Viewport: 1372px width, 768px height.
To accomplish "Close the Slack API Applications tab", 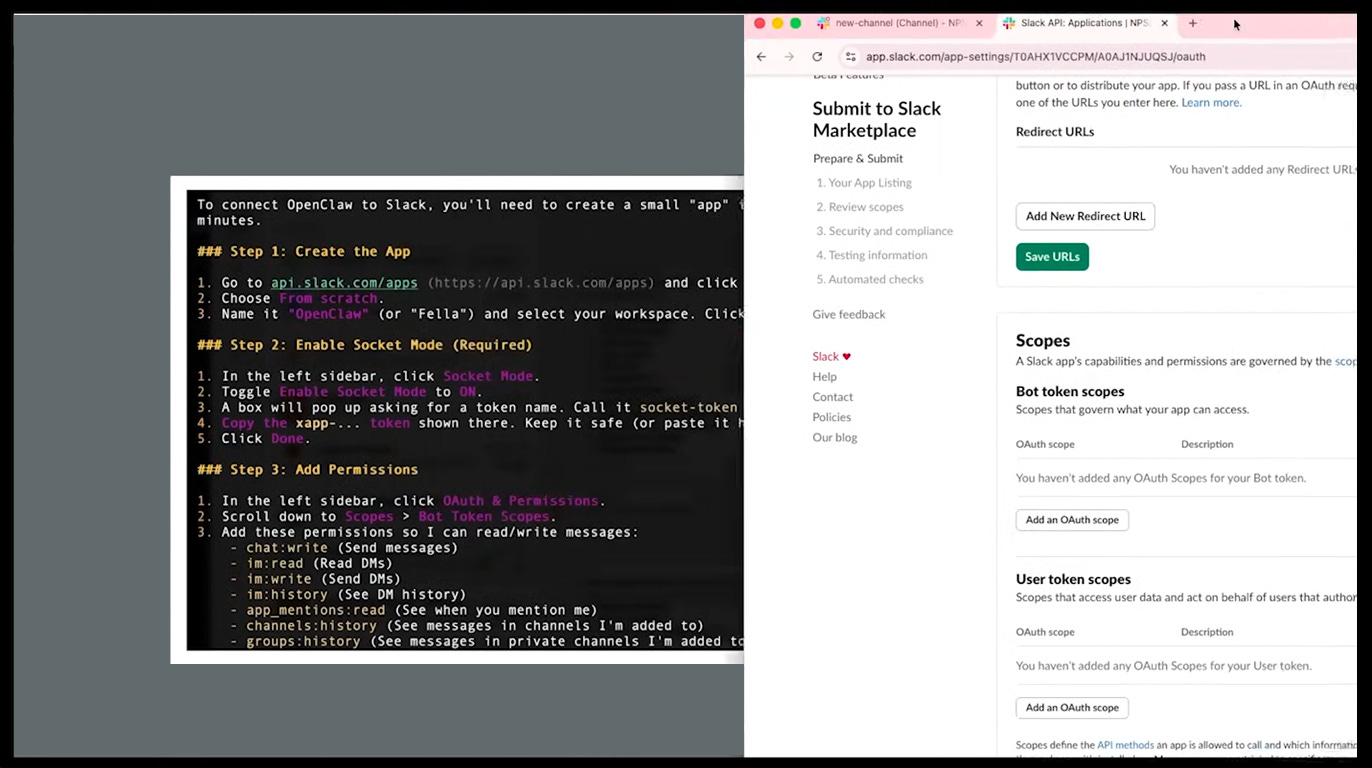I will click(1164, 23).
